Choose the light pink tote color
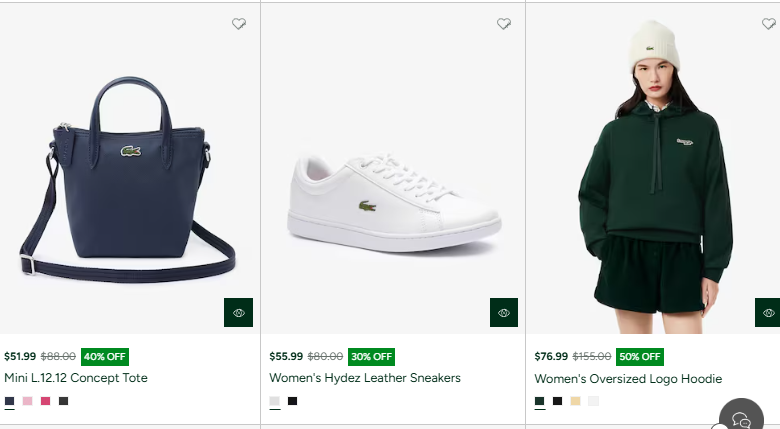Image resolution: width=780 pixels, height=429 pixels. pyautogui.click(x=28, y=401)
